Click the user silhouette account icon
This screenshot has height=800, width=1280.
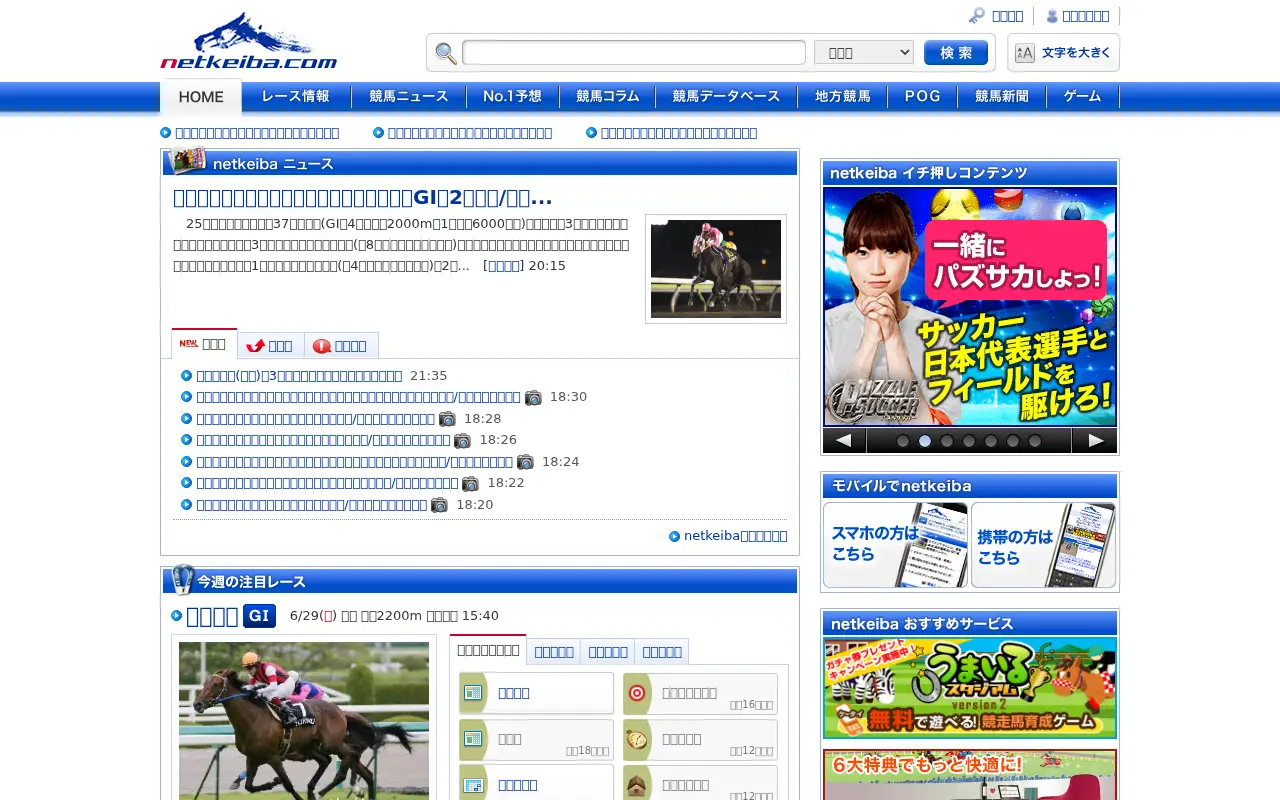[x=1052, y=16]
